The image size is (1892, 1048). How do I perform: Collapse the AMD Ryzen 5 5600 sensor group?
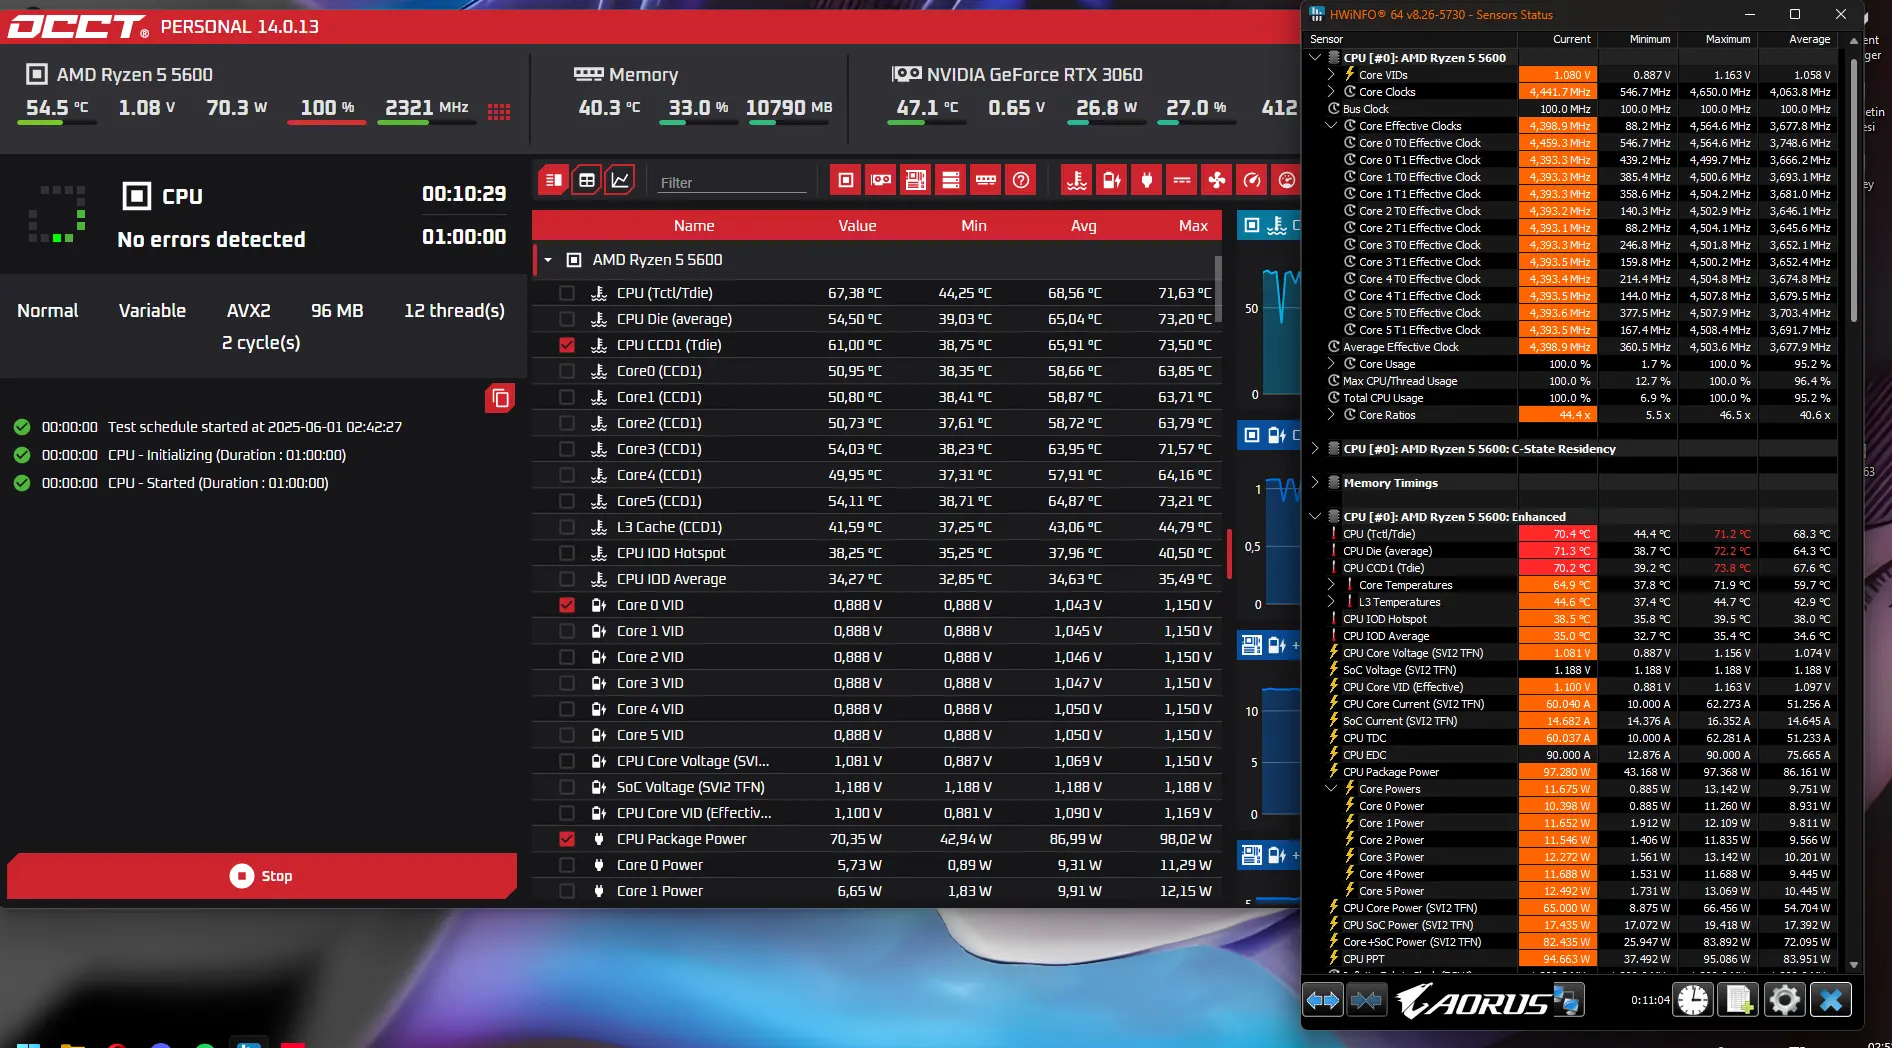tap(548, 260)
